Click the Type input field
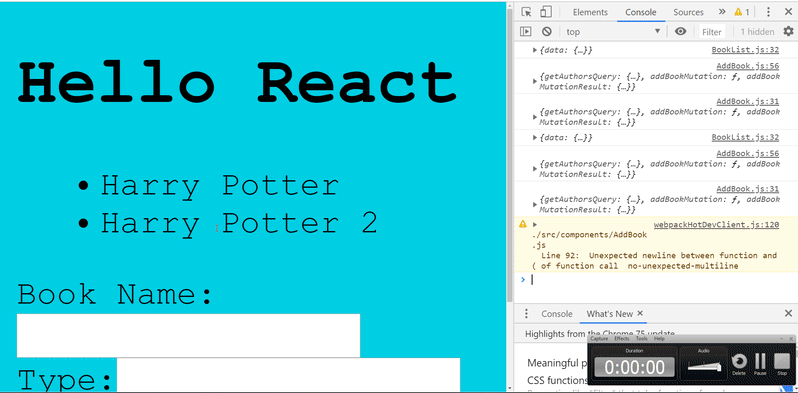Image resolution: width=798 pixels, height=393 pixels. click(x=289, y=375)
